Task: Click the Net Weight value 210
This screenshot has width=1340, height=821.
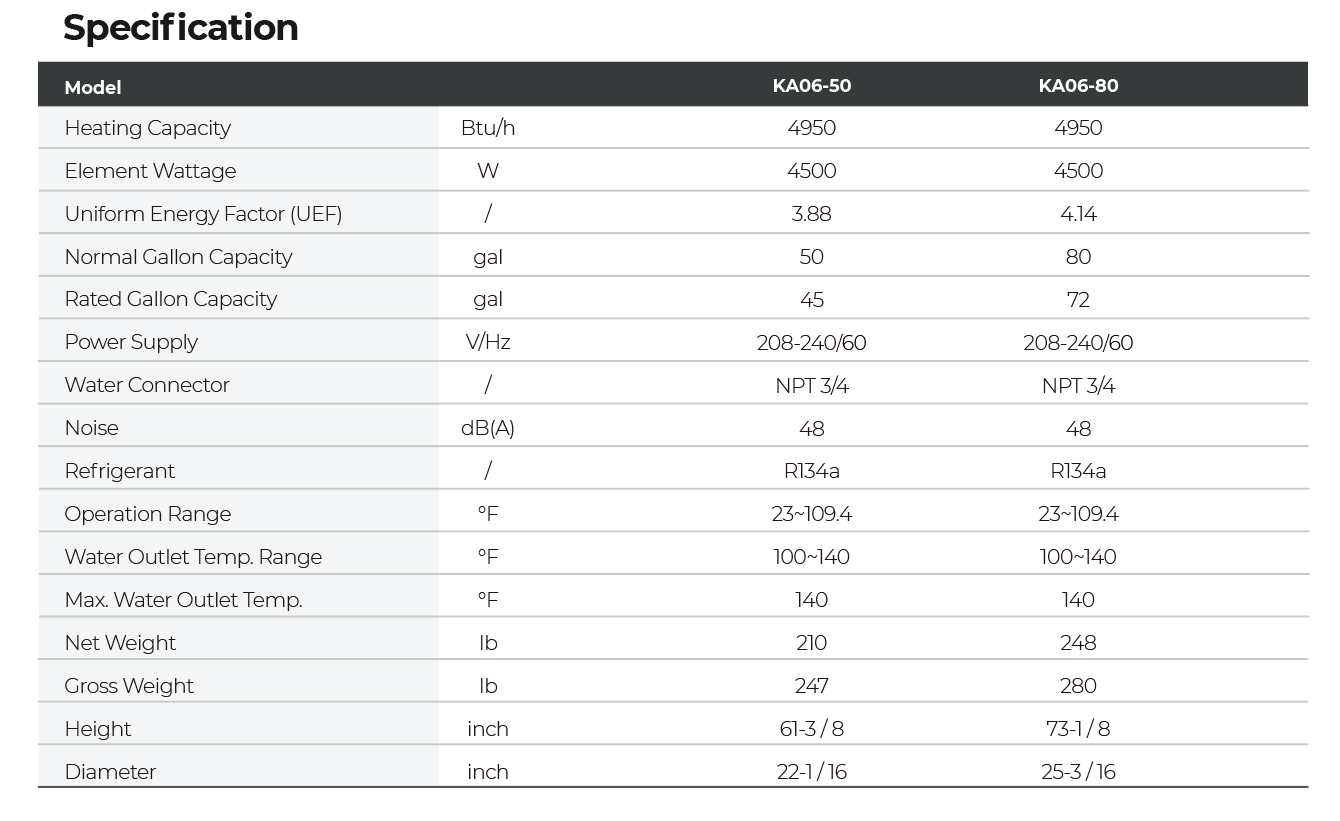Action: 811,643
